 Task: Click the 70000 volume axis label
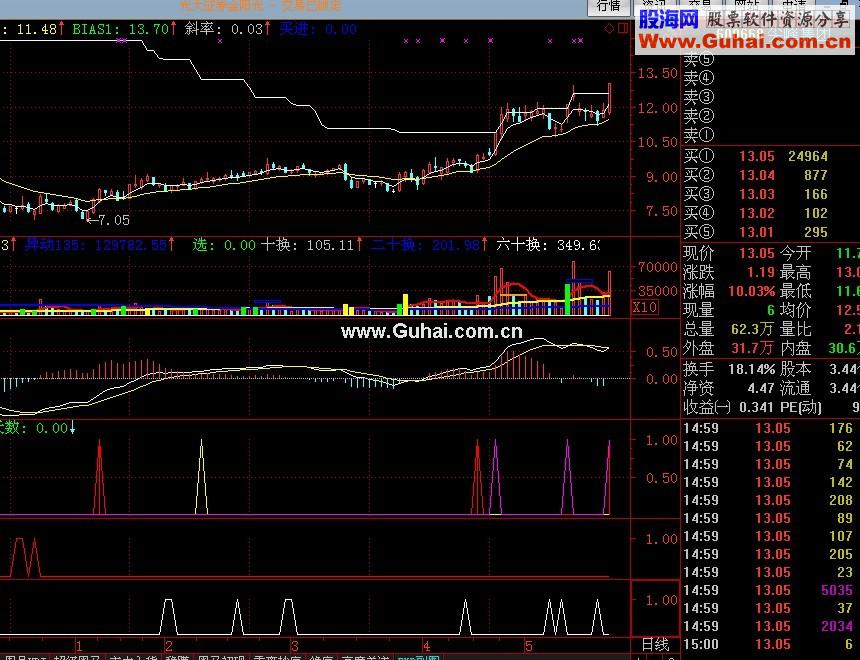[x=657, y=268]
